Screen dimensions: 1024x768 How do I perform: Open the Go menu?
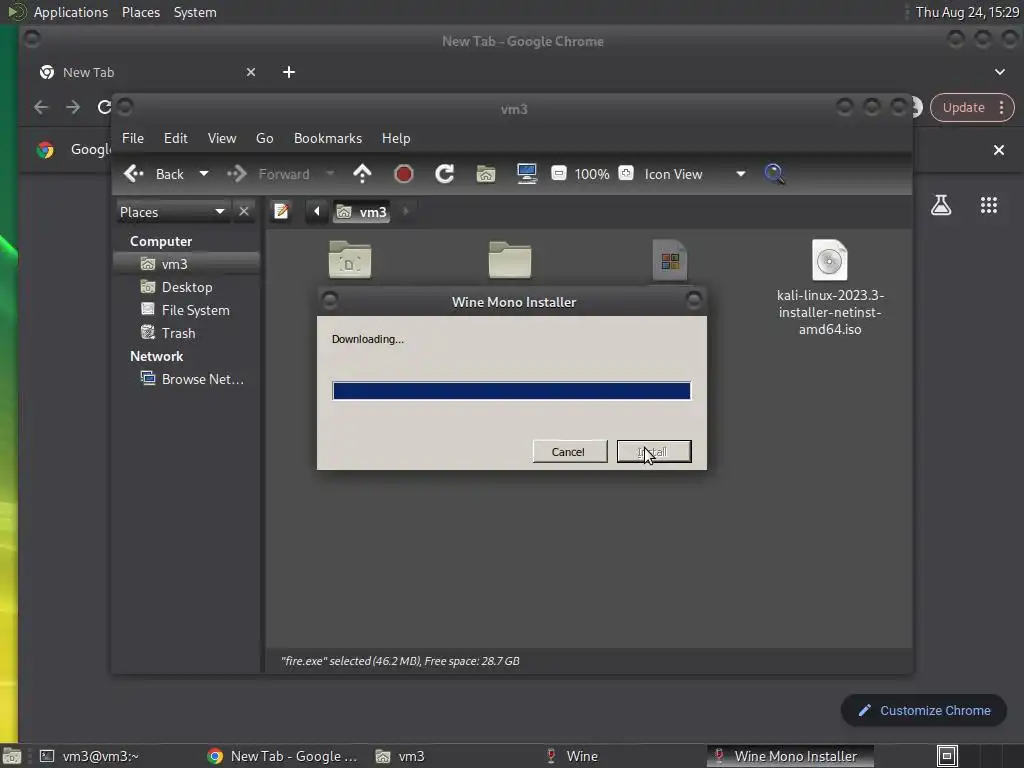tap(264, 138)
